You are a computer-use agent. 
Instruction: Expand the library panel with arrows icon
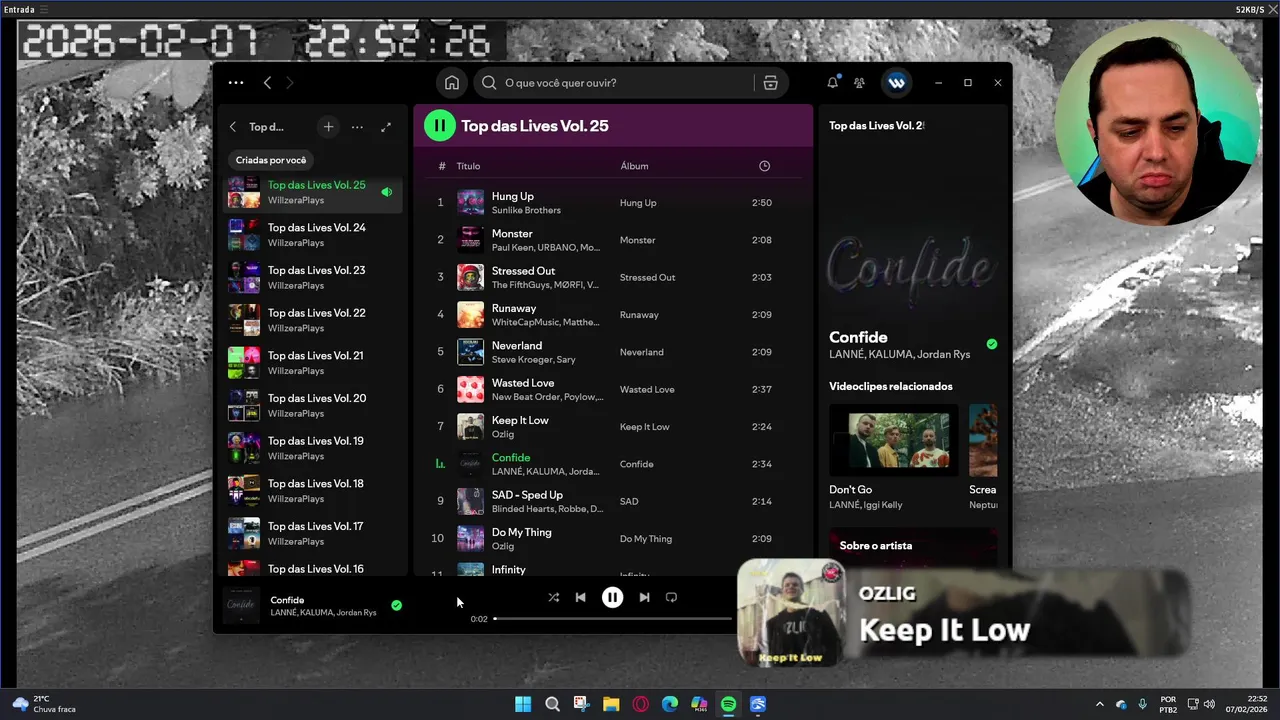pyautogui.click(x=386, y=127)
